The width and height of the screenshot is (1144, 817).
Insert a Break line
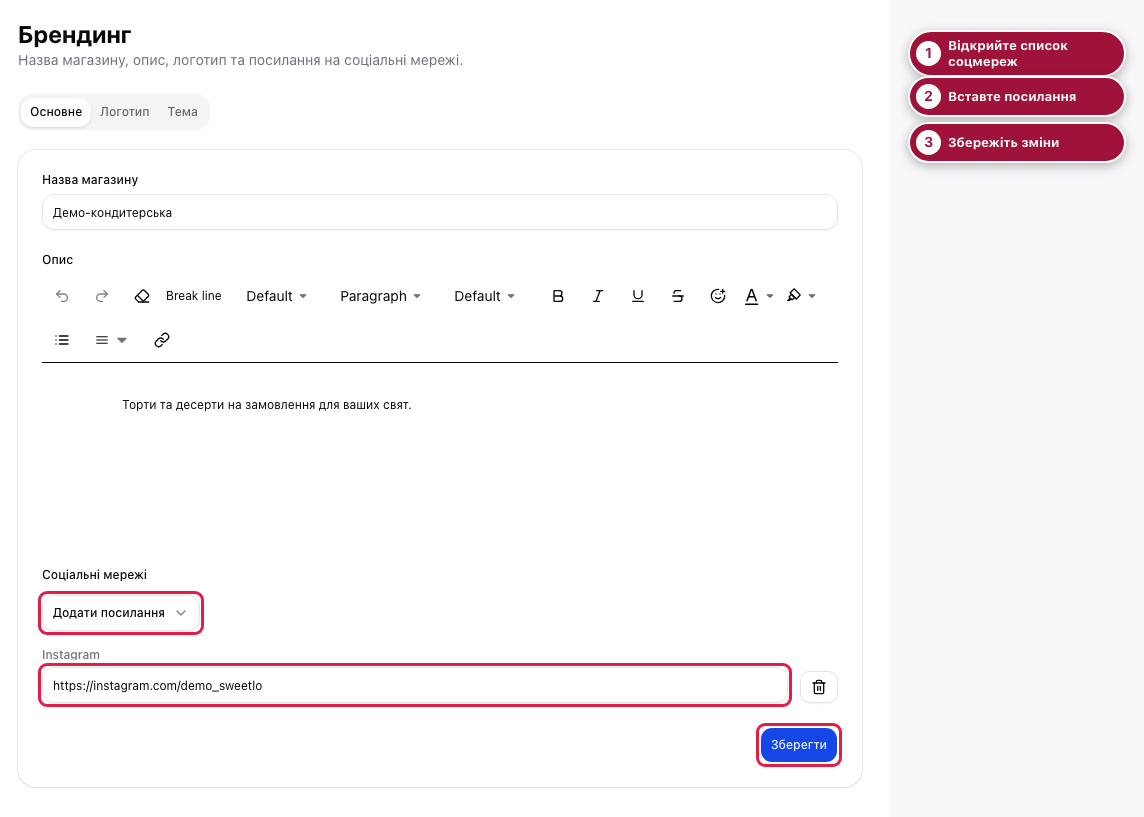coord(193,296)
